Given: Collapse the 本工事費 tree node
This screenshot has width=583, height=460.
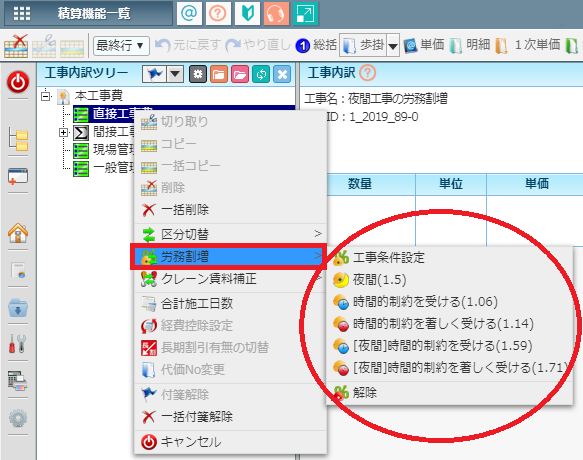Looking at the screenshot, I should tap(46, 96).
